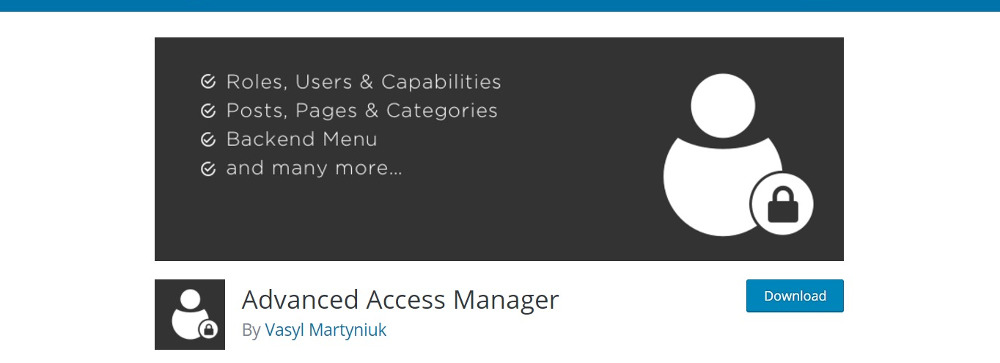Click the small padlock in plugin thumbnail

point(208,330)
